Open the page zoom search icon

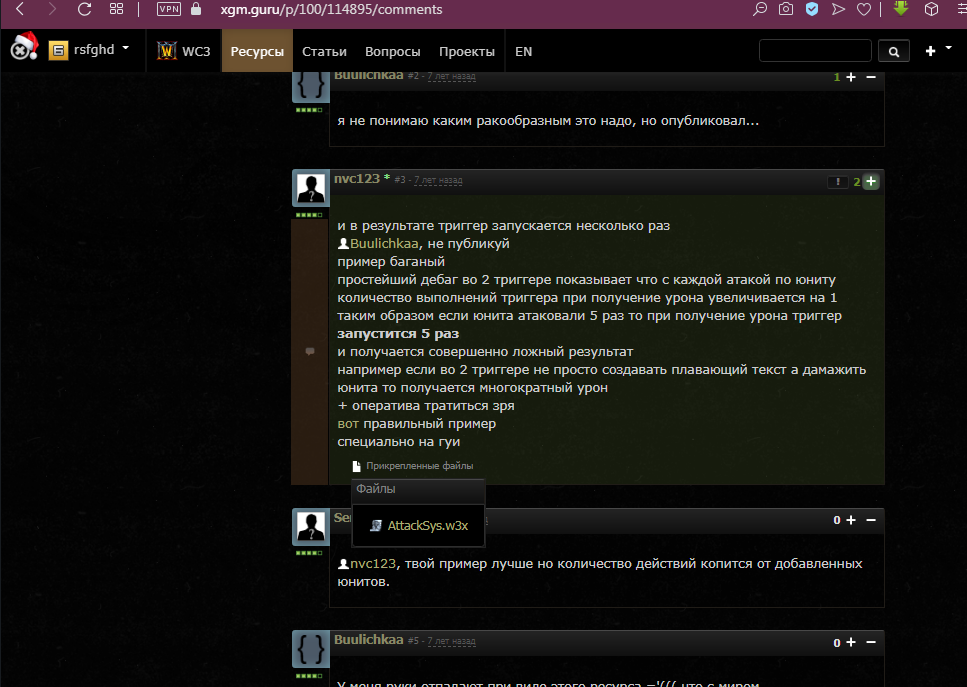tap(760, 9)
